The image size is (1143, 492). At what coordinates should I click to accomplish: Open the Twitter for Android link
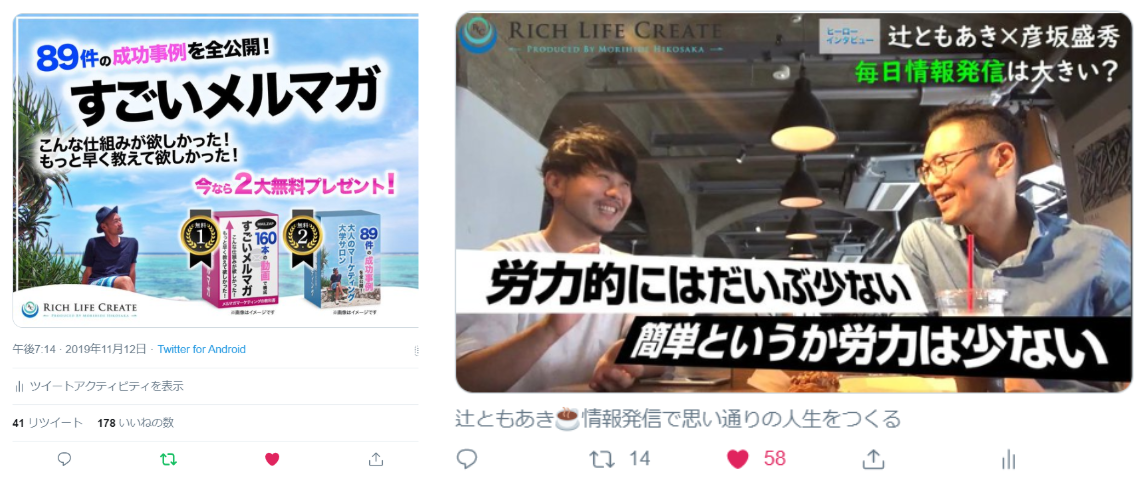(x=201, y=349)
